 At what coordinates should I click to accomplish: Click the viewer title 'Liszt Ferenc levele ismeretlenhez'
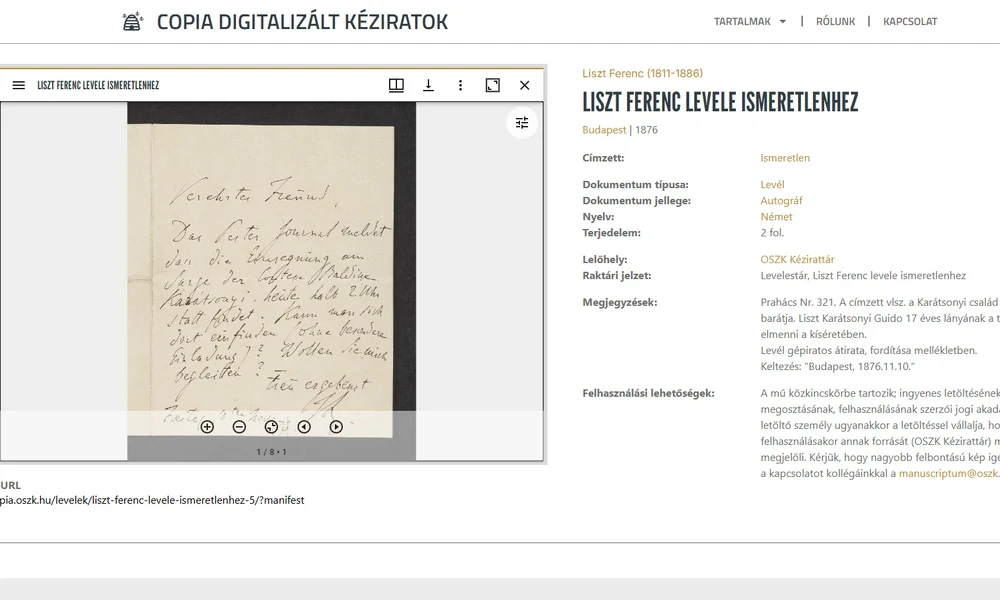click(x=98, y=85)
